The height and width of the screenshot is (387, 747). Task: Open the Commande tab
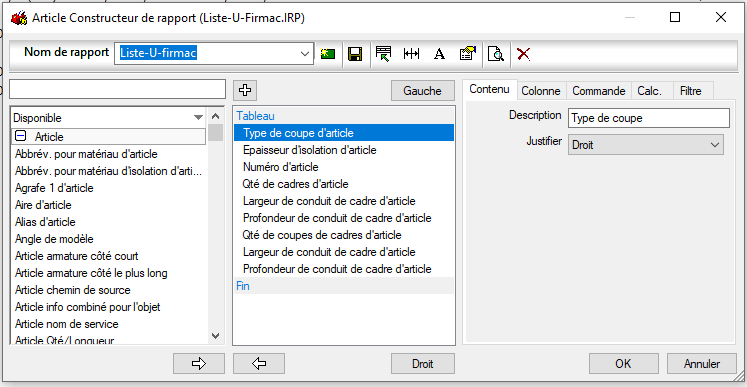[x=599, y=91]
